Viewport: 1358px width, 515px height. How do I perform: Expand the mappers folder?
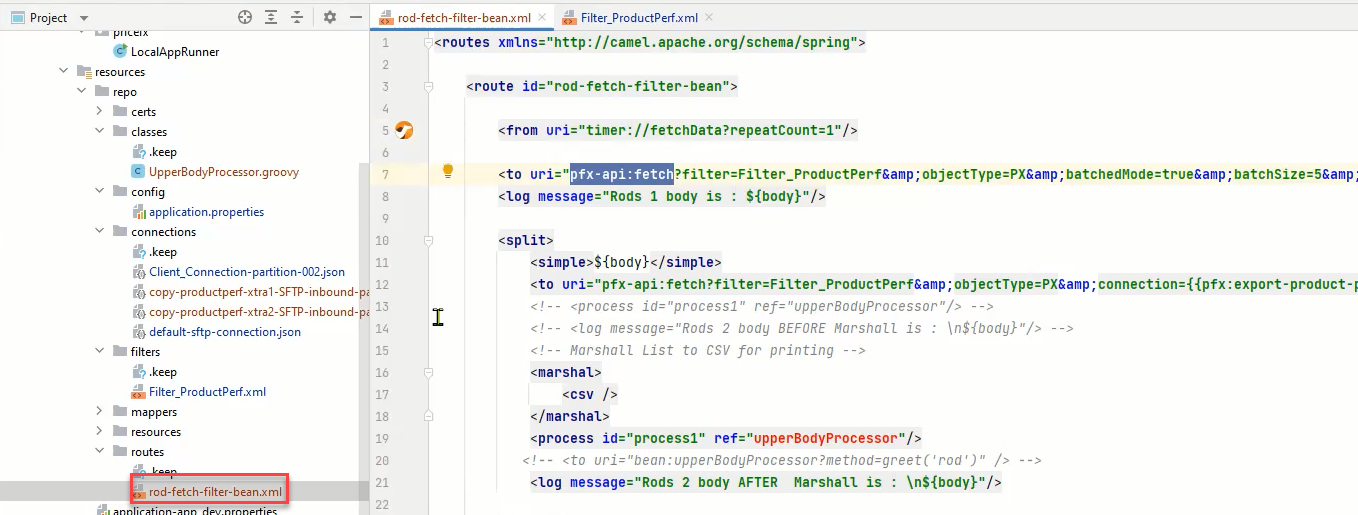pyautogui.click(x=100, y=412)
